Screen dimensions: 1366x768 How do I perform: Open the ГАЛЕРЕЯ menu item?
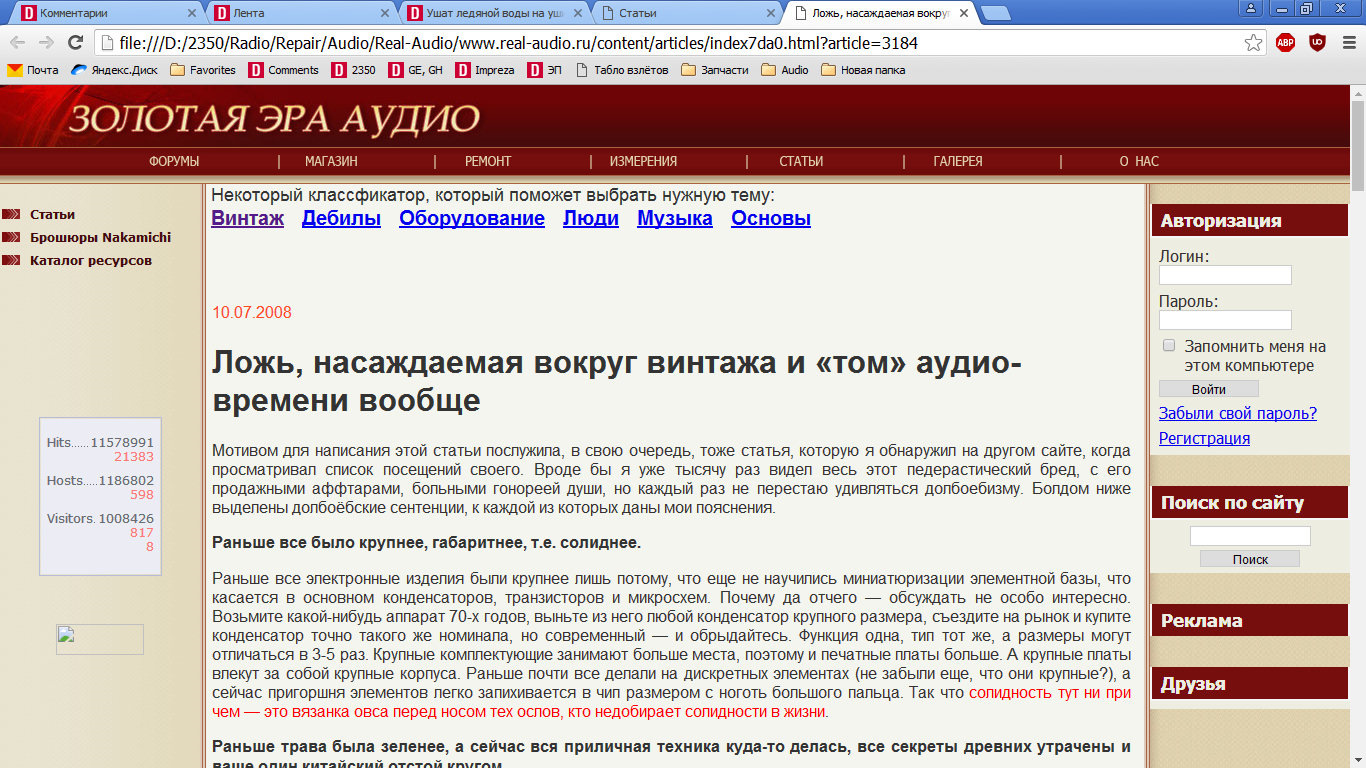click(x=958, y=161)
